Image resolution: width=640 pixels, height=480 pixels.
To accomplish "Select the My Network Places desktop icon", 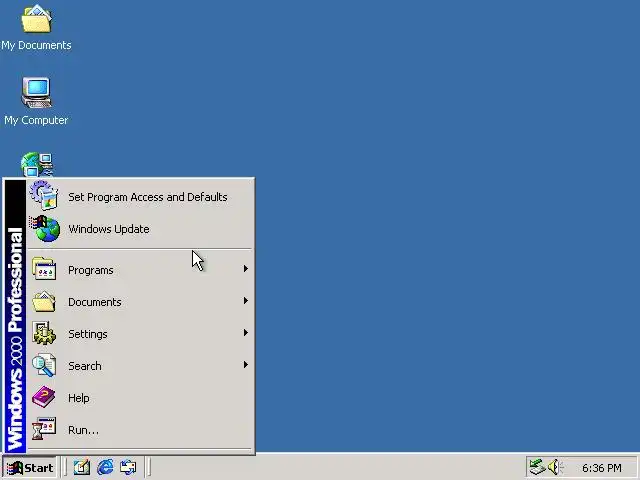I will 37,164.
